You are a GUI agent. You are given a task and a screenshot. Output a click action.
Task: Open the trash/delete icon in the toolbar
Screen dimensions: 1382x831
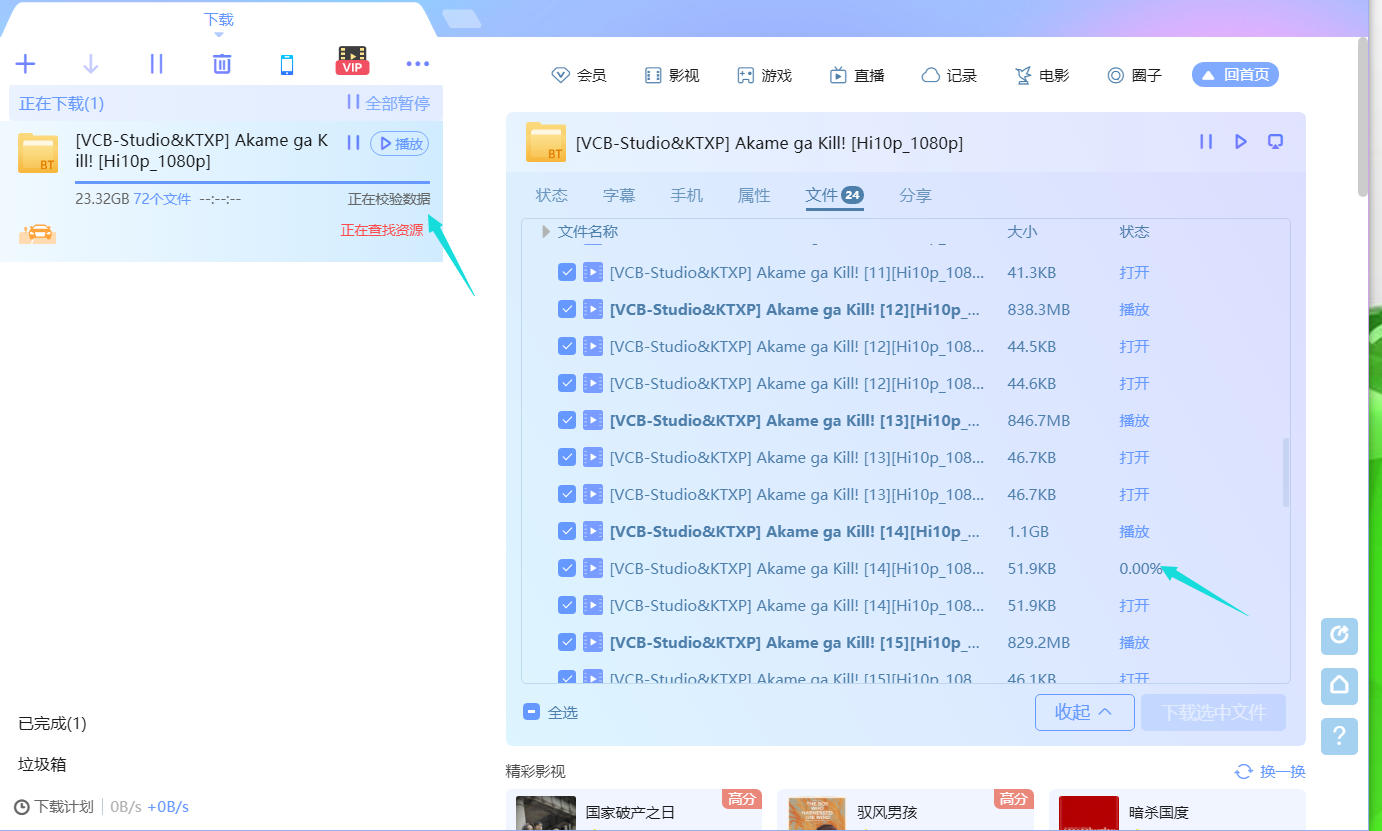221,63
